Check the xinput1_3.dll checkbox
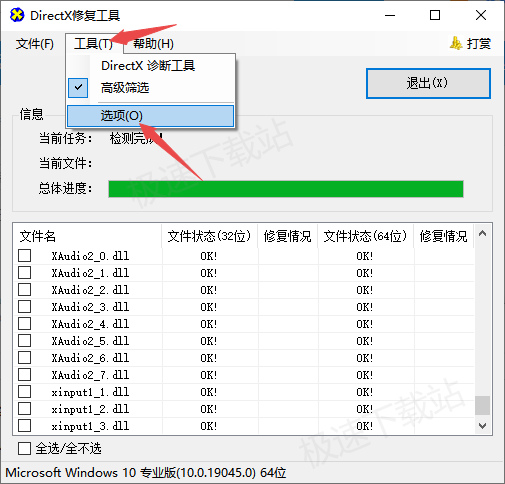Viewport: 505px width, 484px height. click(25, 426)
